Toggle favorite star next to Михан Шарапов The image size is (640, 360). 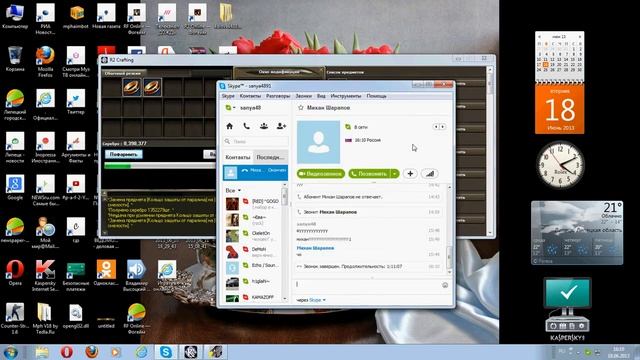pyautogui.click(x=301, y=108)
